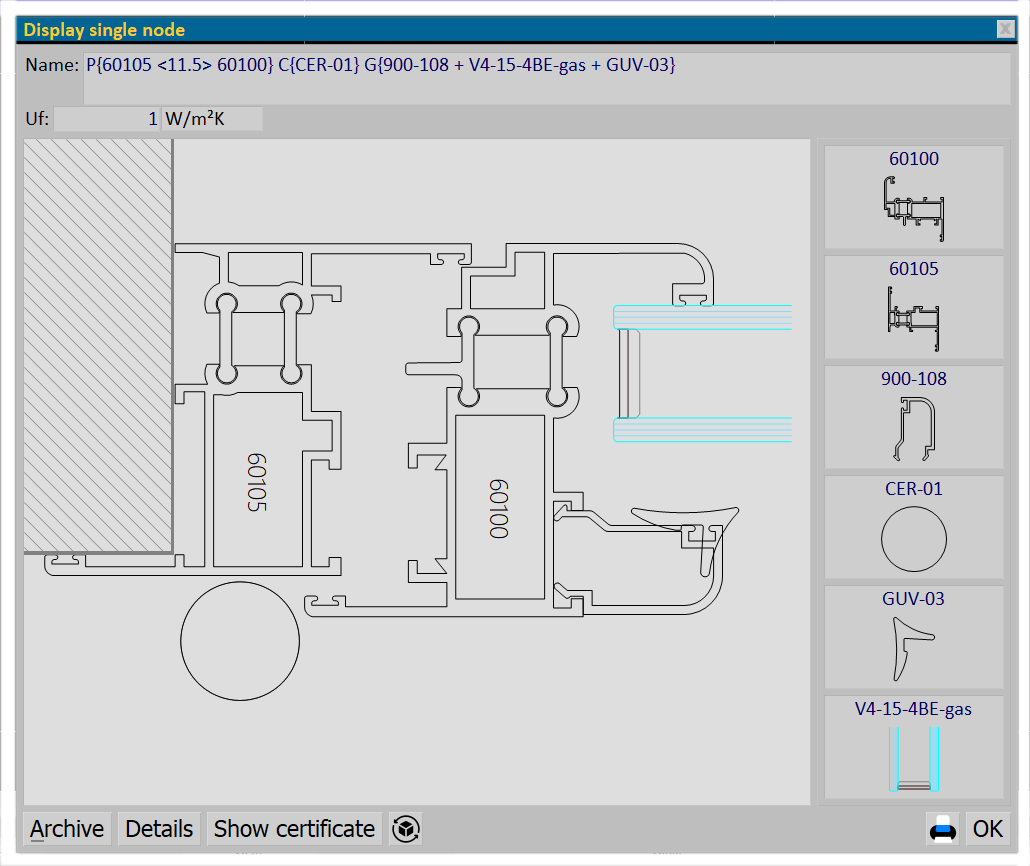Click into the Name text field

coord(545,79)
